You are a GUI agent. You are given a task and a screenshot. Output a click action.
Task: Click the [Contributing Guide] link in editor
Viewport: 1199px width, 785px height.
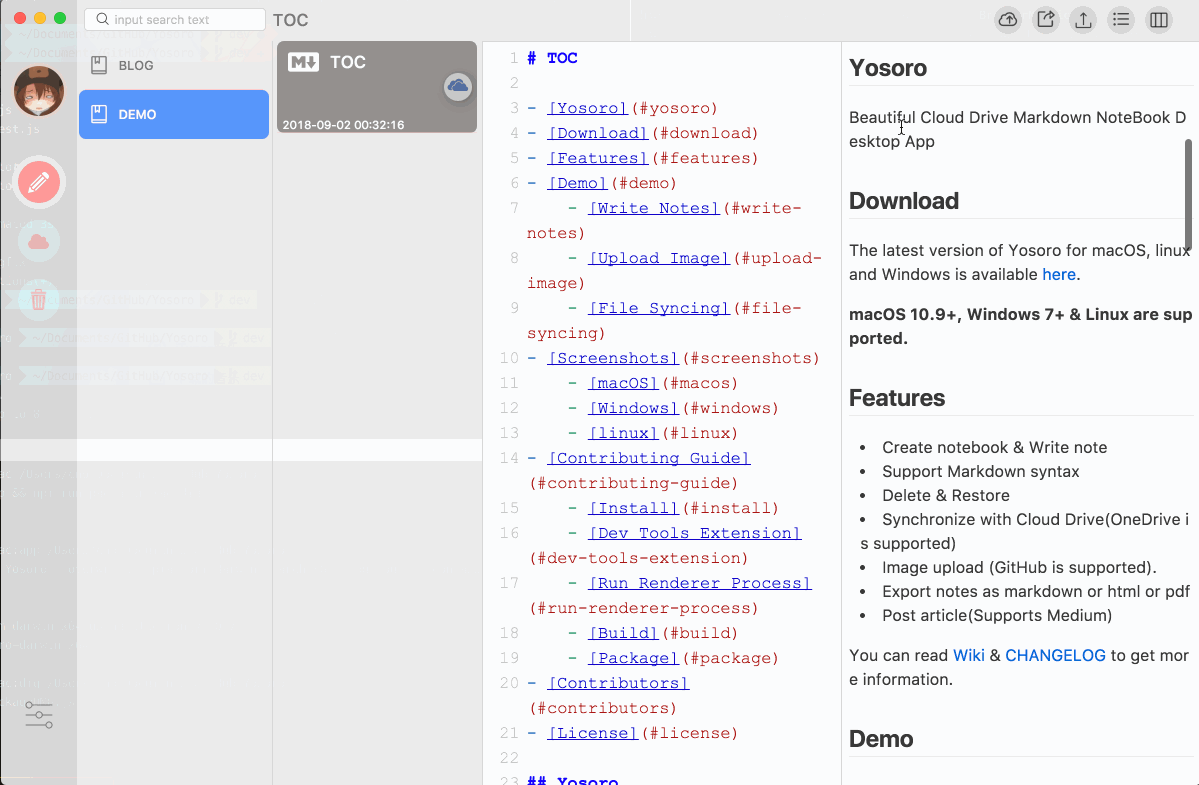pos(648,458)
